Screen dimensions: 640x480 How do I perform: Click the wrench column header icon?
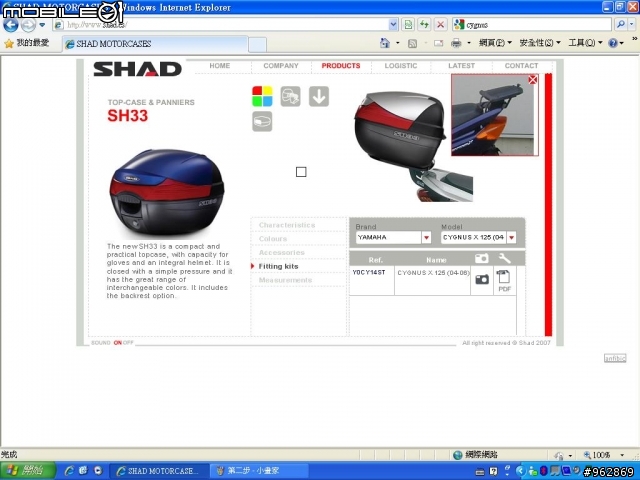pos(504,258)
